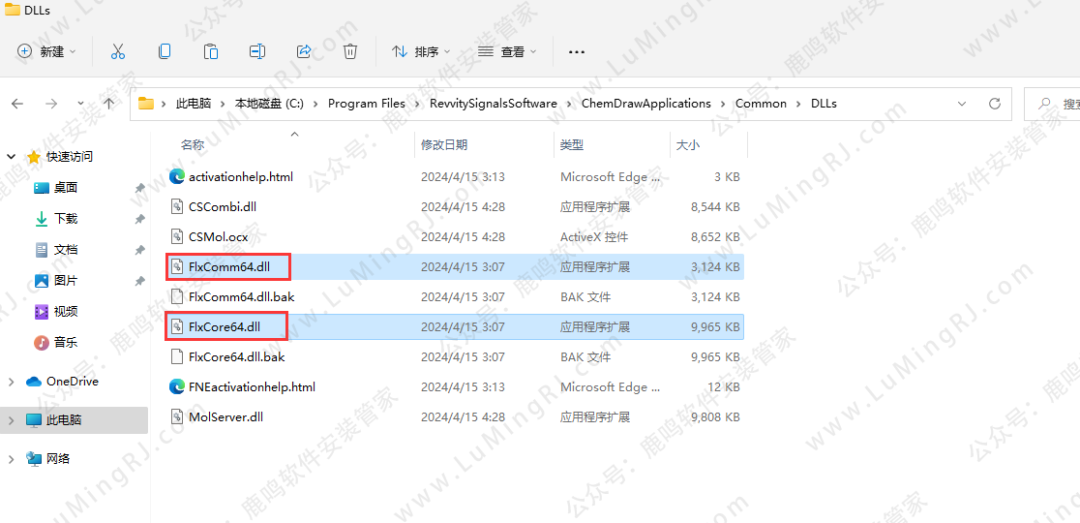Expand the 此电脑 tree node
Viewport: 1080px width, 523px height.
point(12,420)
